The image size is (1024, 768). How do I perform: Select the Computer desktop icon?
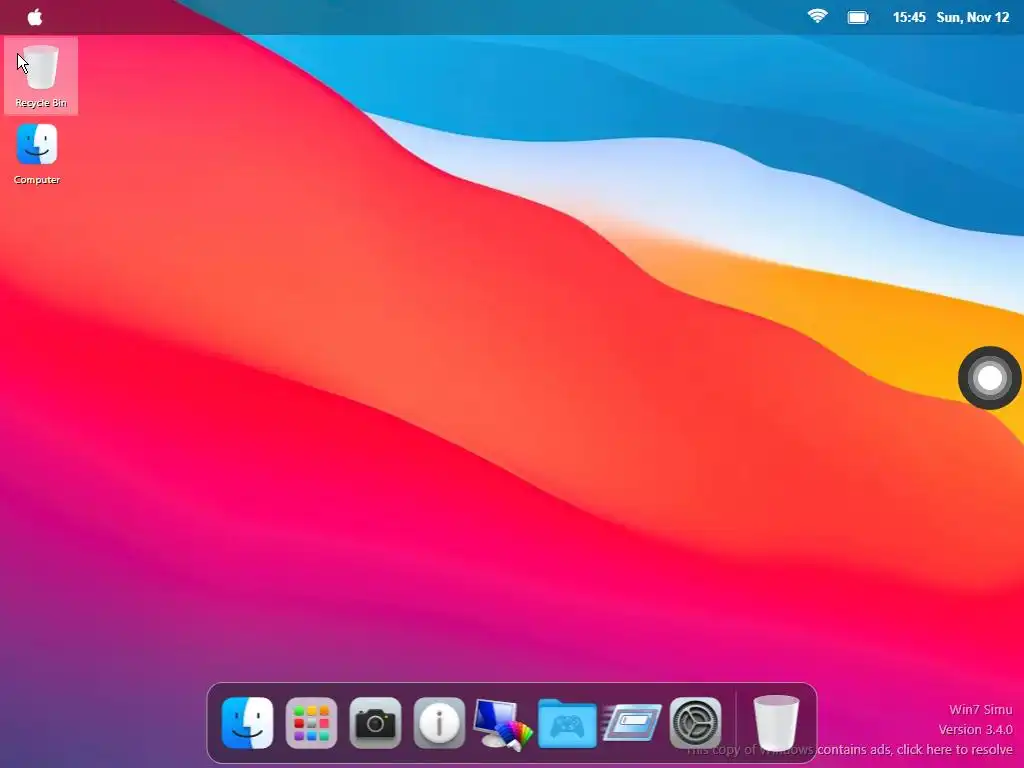tap(37, 154)
